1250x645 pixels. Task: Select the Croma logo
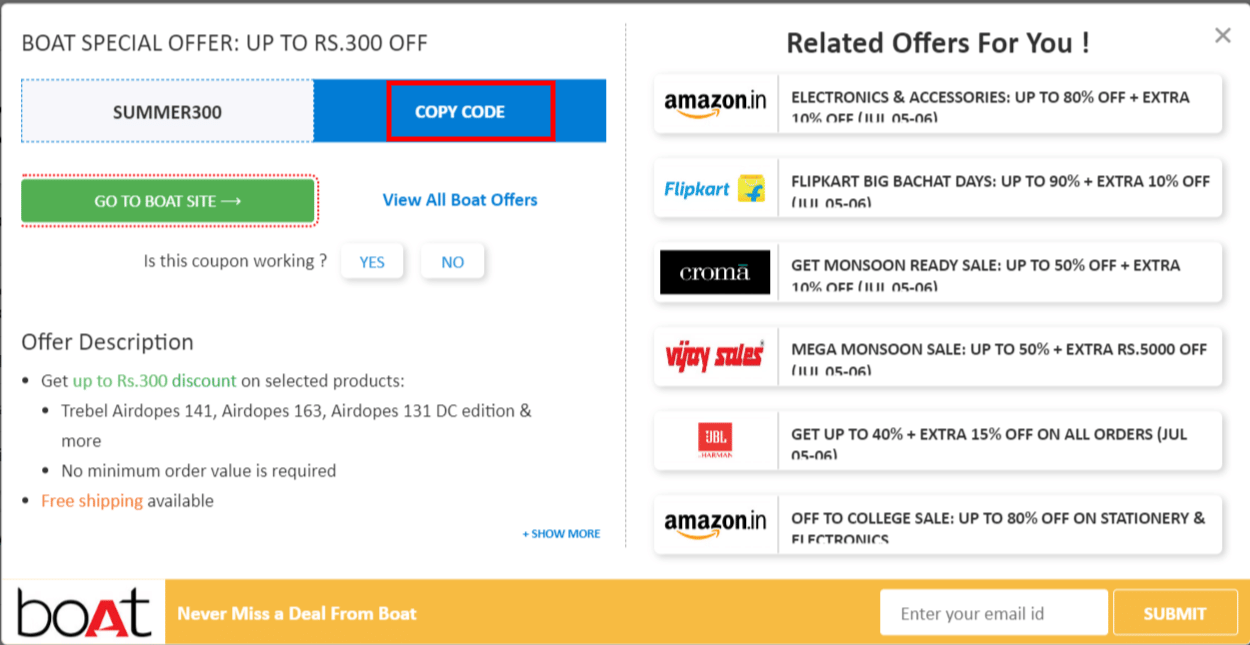[x=715, y=271]
